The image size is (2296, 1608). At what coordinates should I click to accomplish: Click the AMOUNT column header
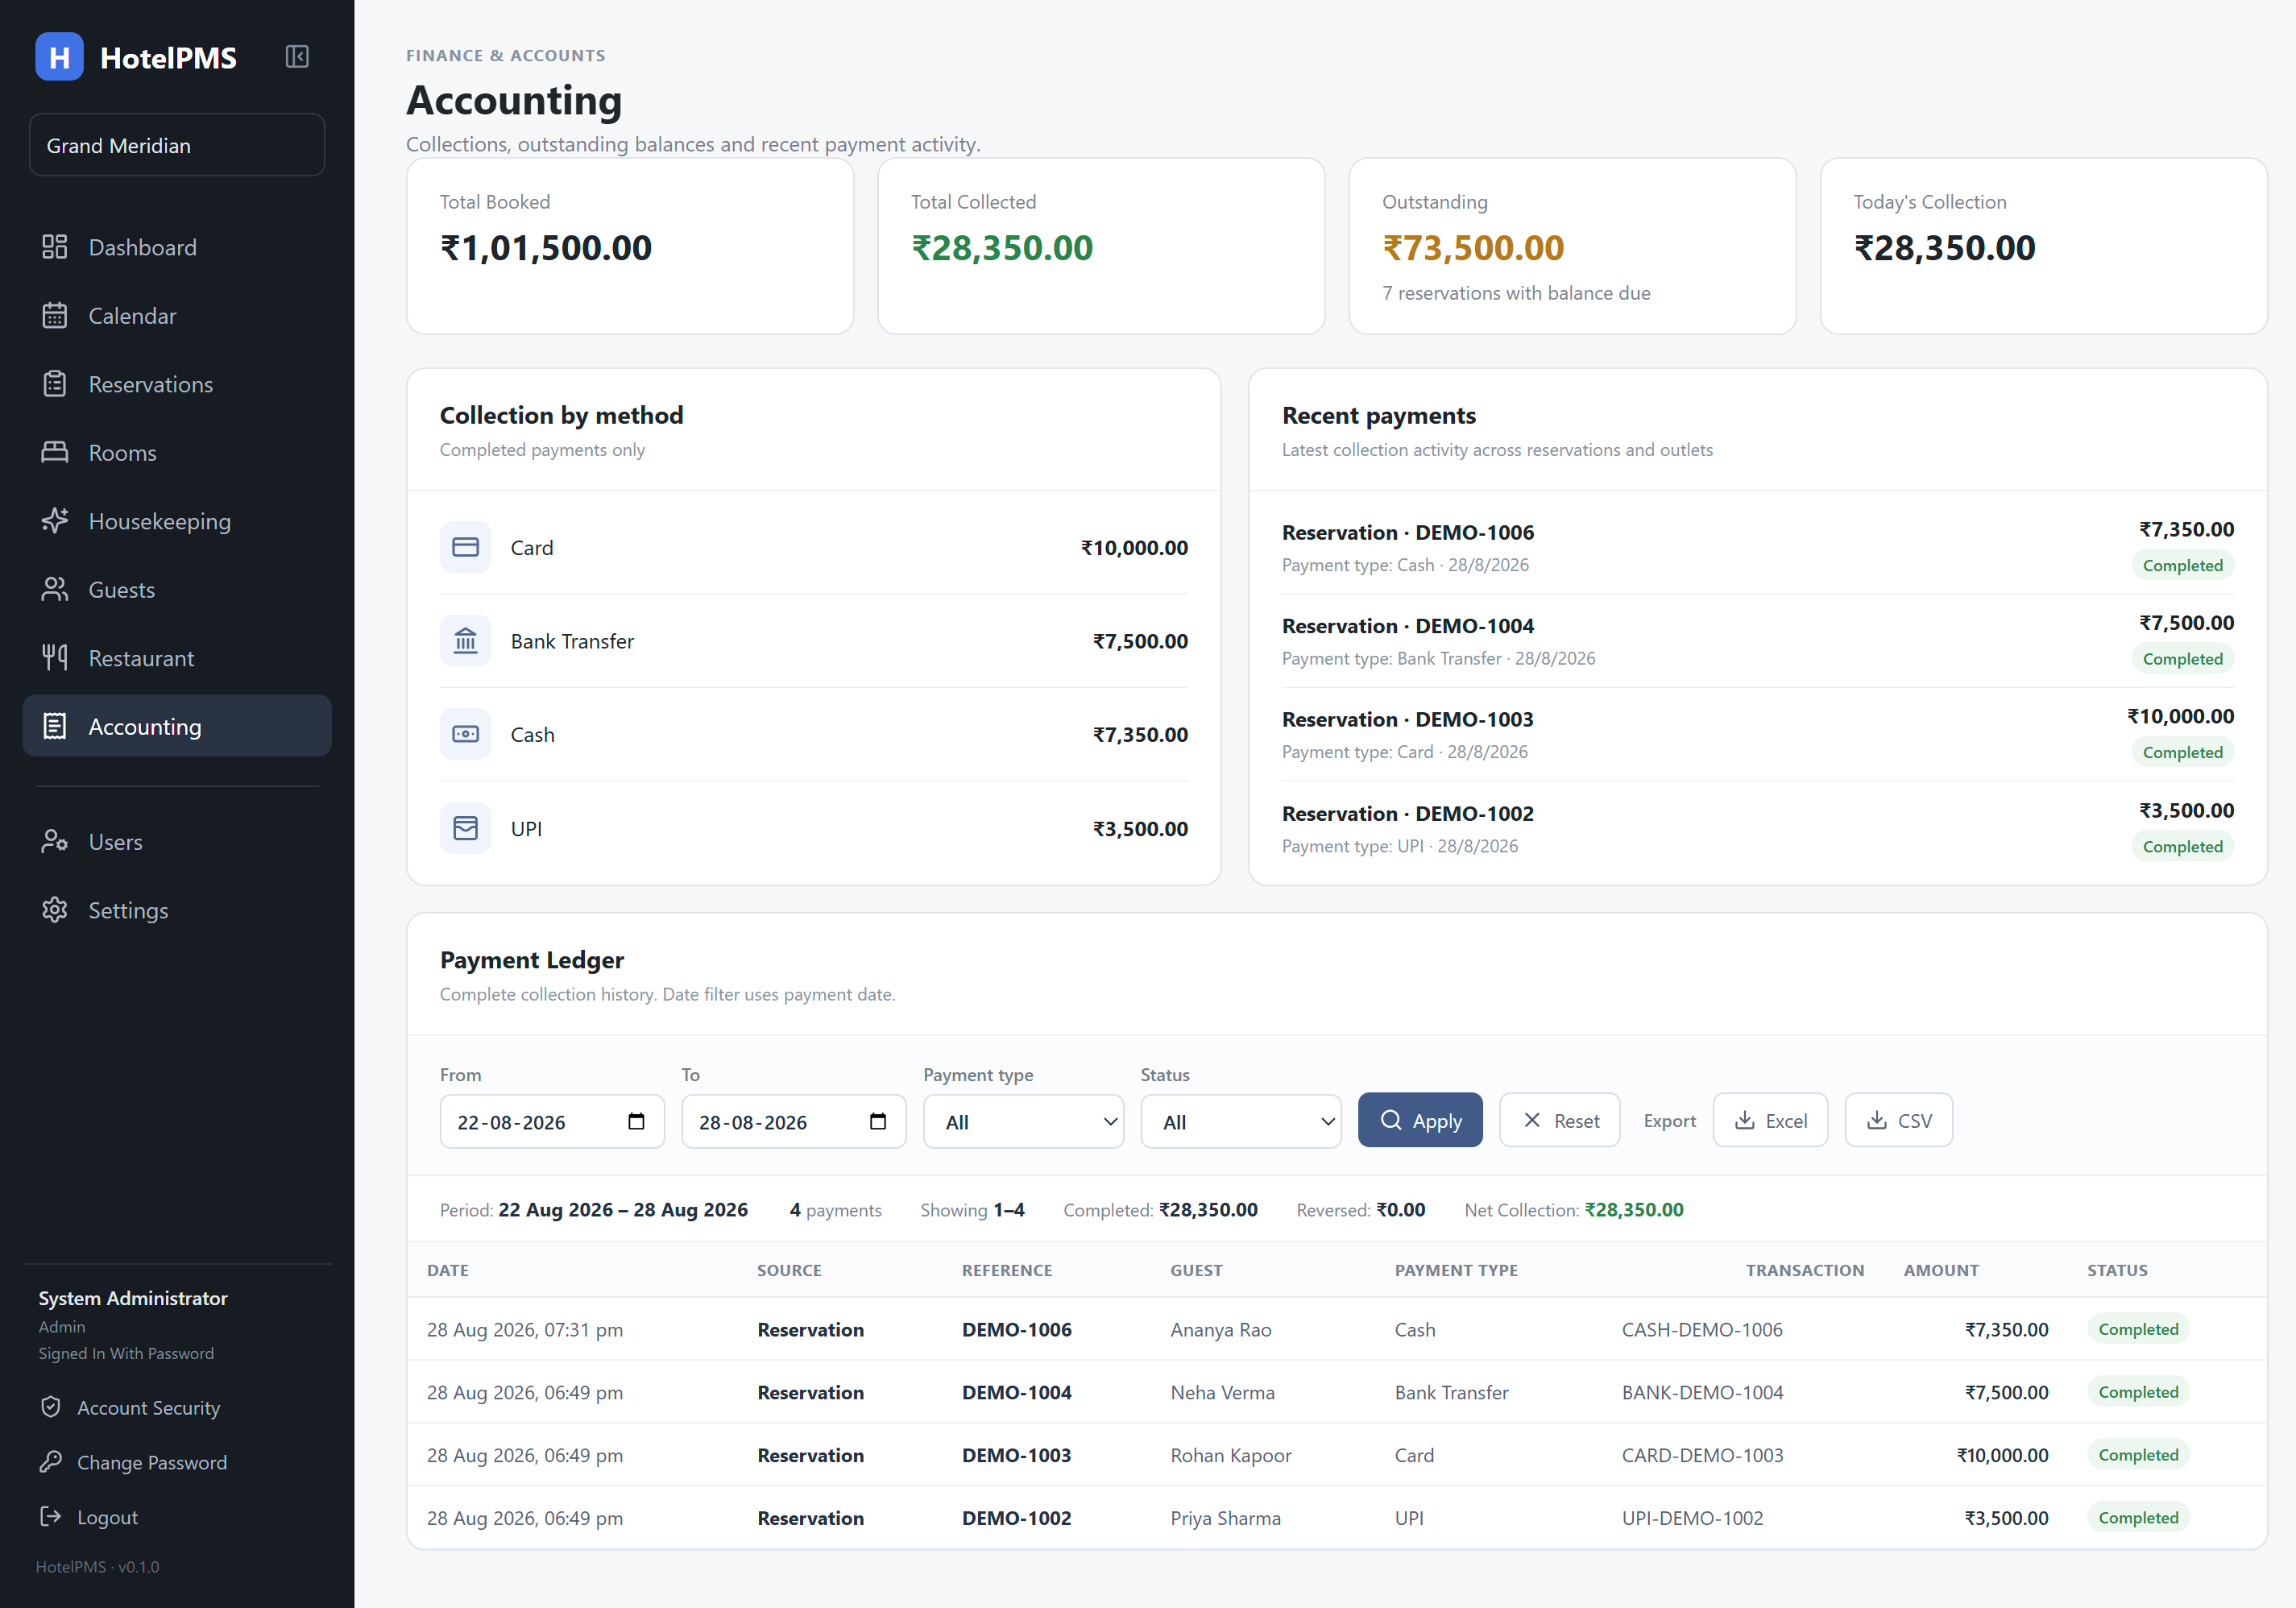click(x=1940, y=1270)
